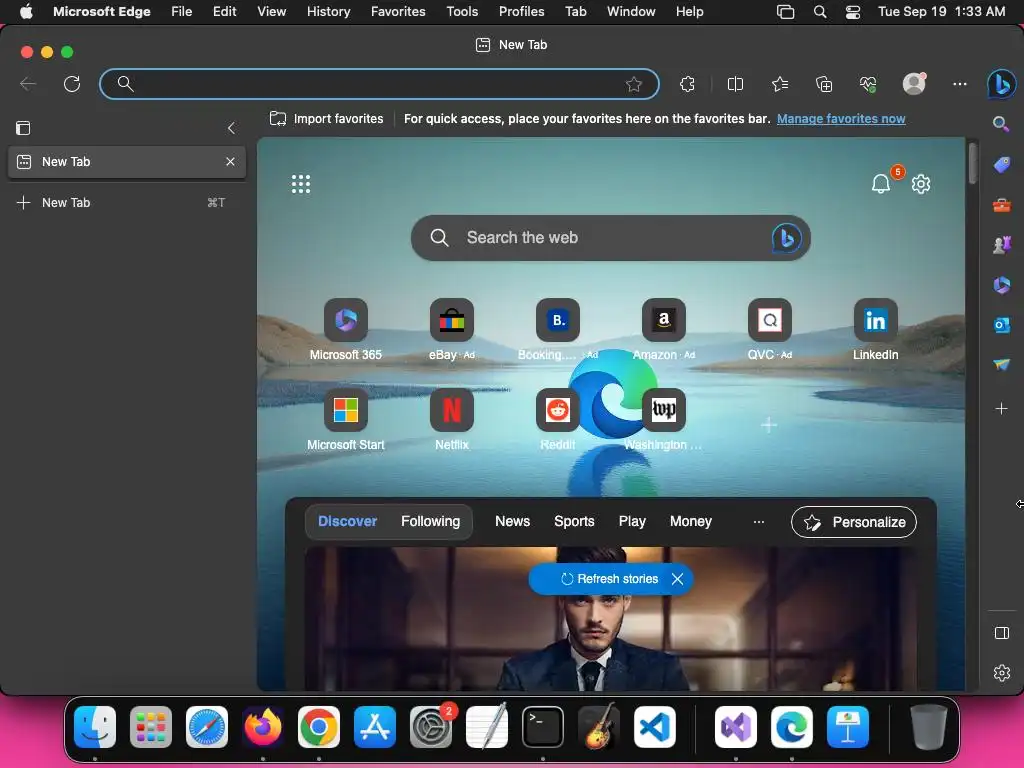Open the Profiles menu
This screenshot has height=768, width=1024.
pos(521,11)
